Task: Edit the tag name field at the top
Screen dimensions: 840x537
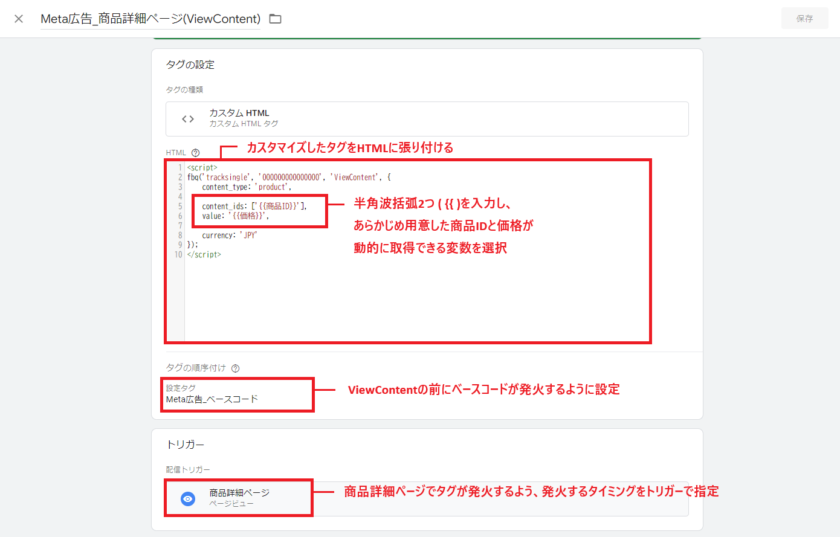Action: tap(150, 19)
